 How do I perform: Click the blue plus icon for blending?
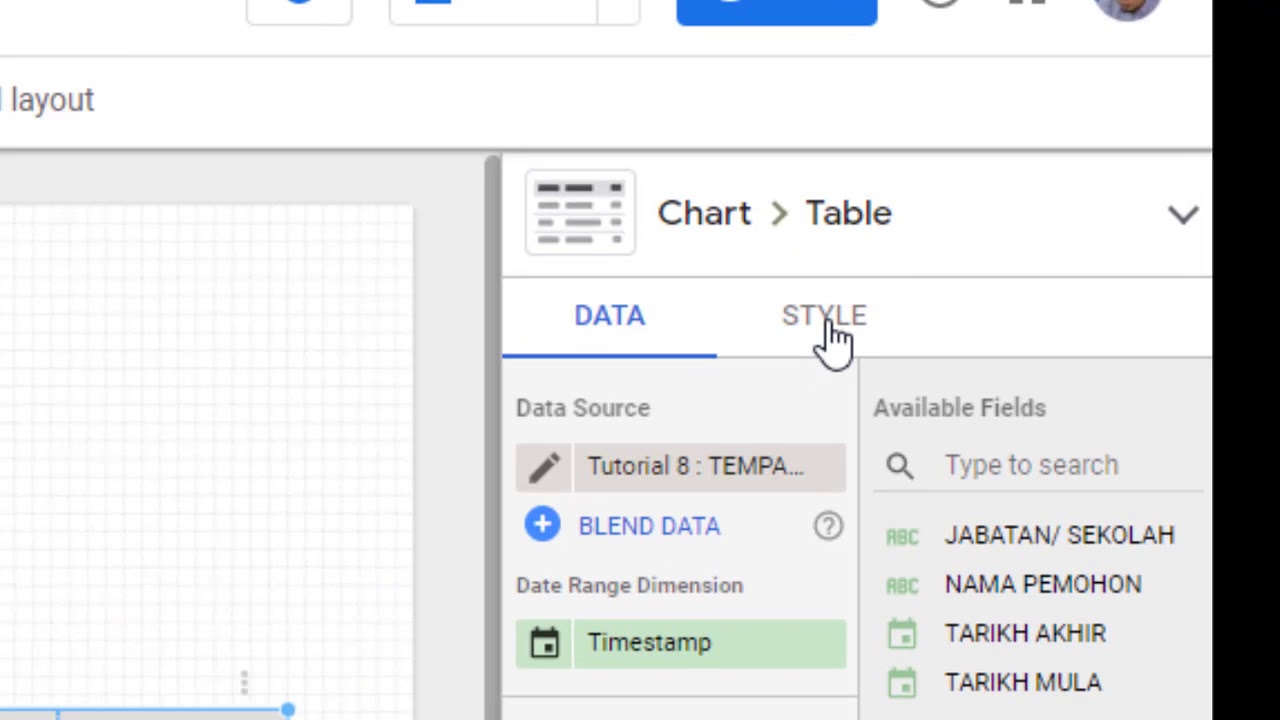coord(542,525)
